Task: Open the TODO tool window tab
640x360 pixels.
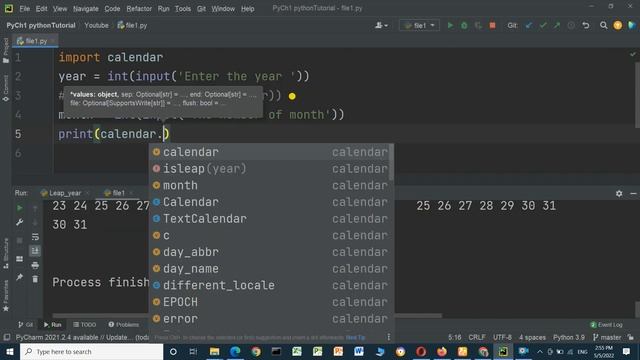Action: pyautogui.click(x=84, y=325)
